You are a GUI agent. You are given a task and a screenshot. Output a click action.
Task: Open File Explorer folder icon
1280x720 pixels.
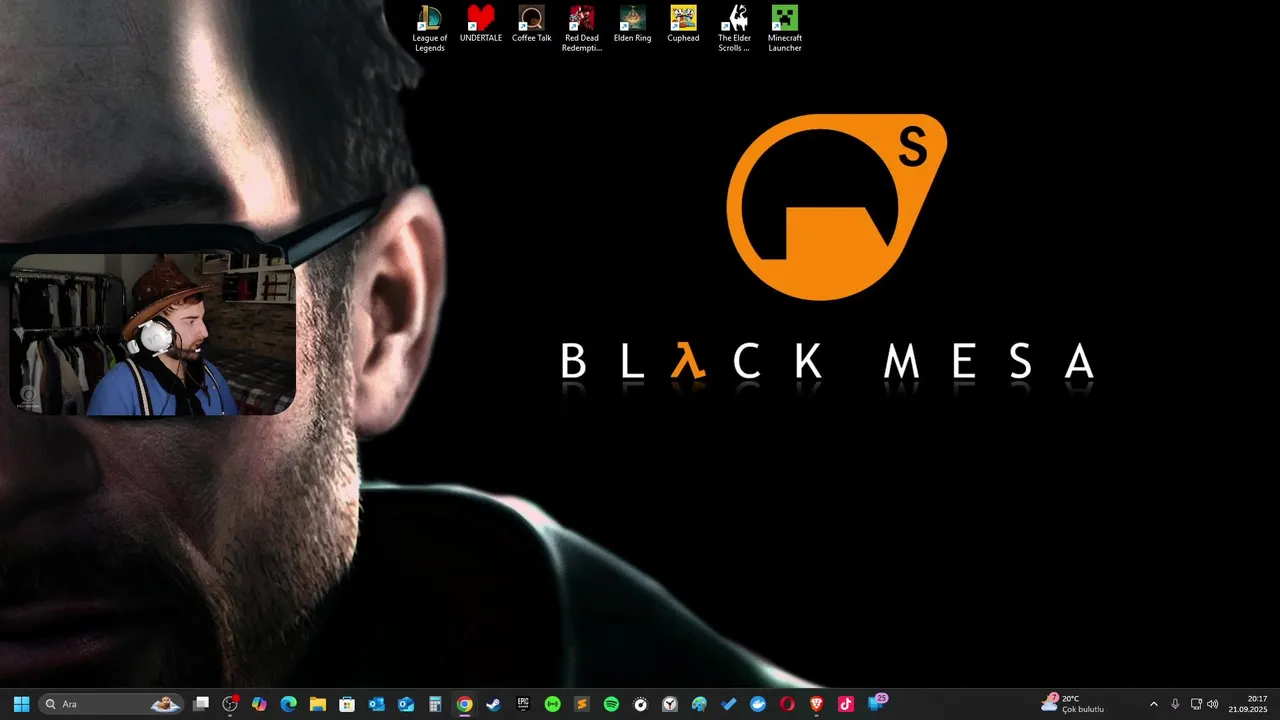(x=318, y=704)
